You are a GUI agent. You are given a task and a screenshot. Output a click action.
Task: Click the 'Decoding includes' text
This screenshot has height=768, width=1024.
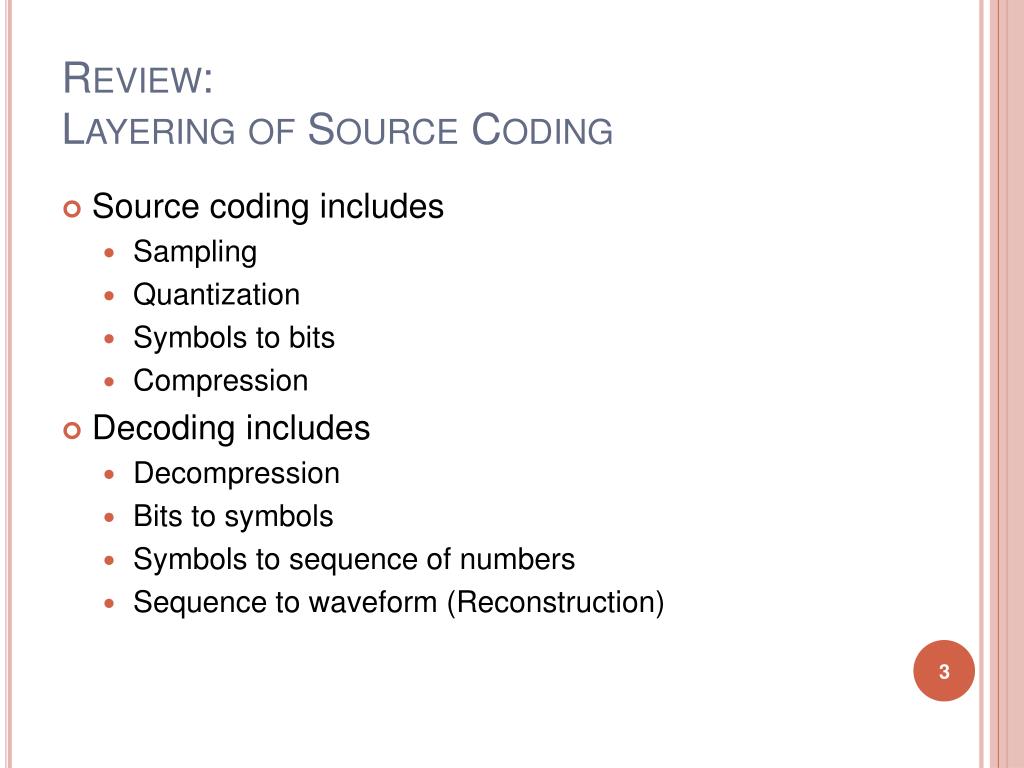[231, 428]
